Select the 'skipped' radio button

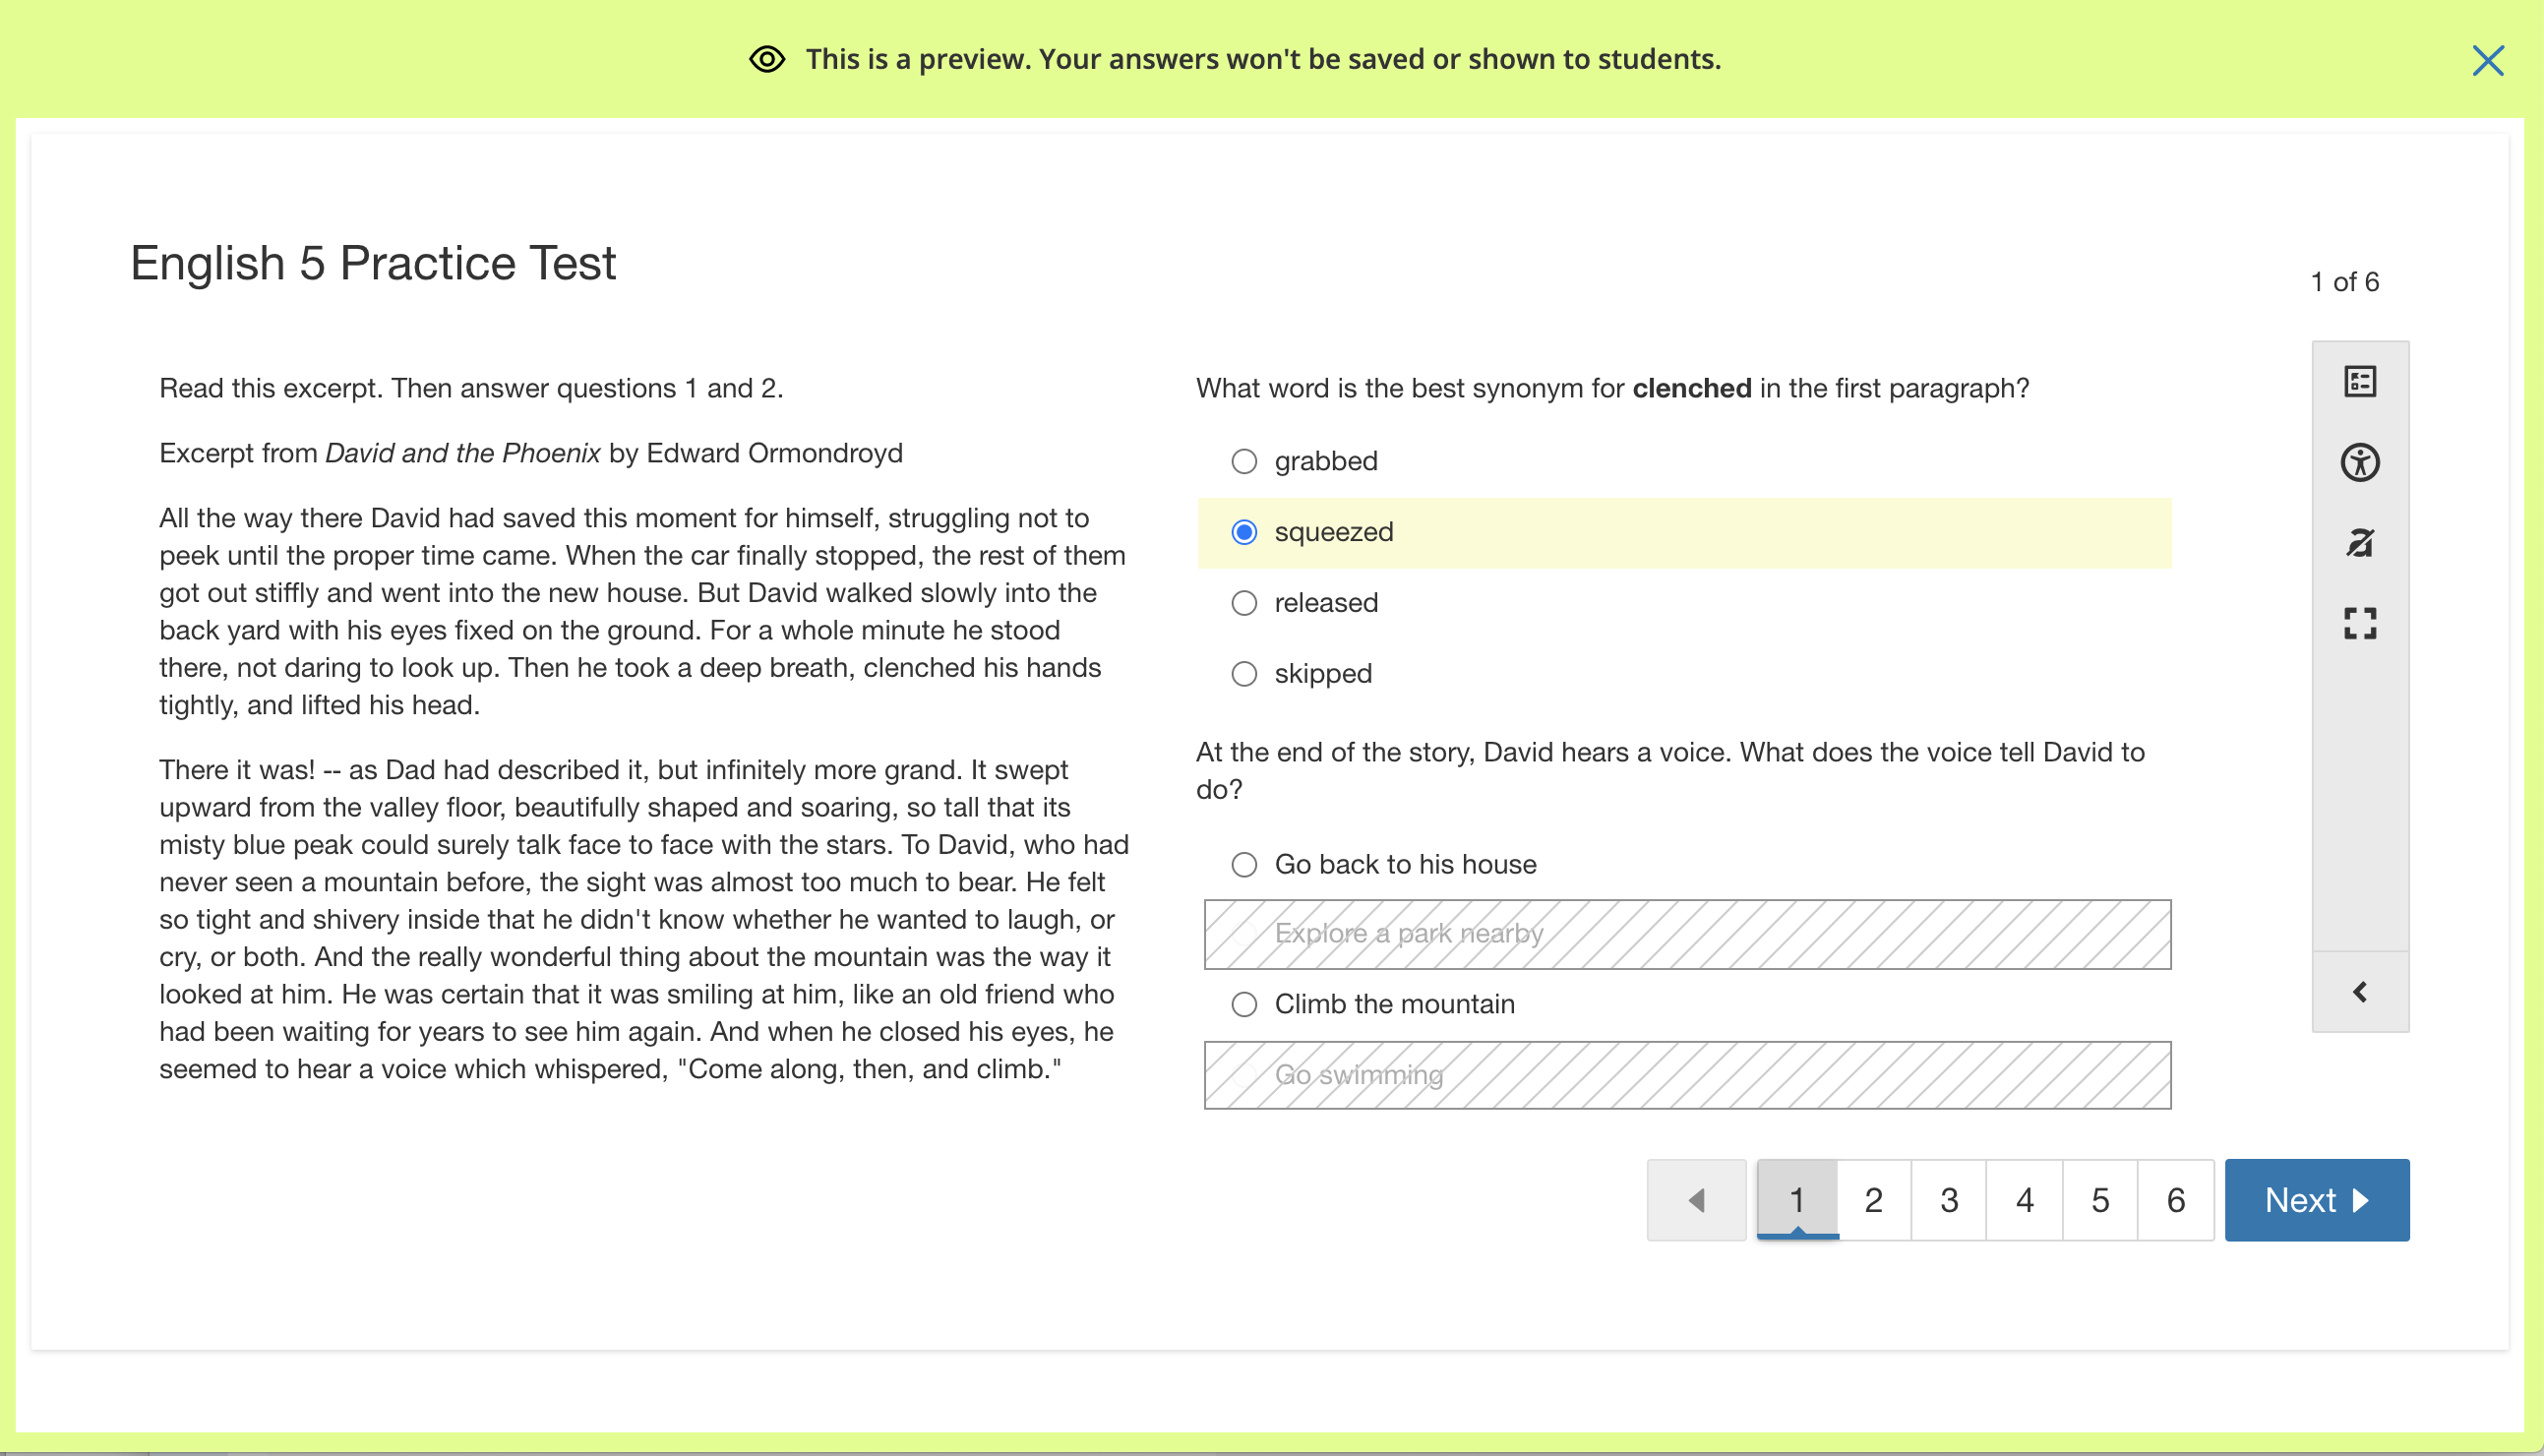(x=1244, y=674)
